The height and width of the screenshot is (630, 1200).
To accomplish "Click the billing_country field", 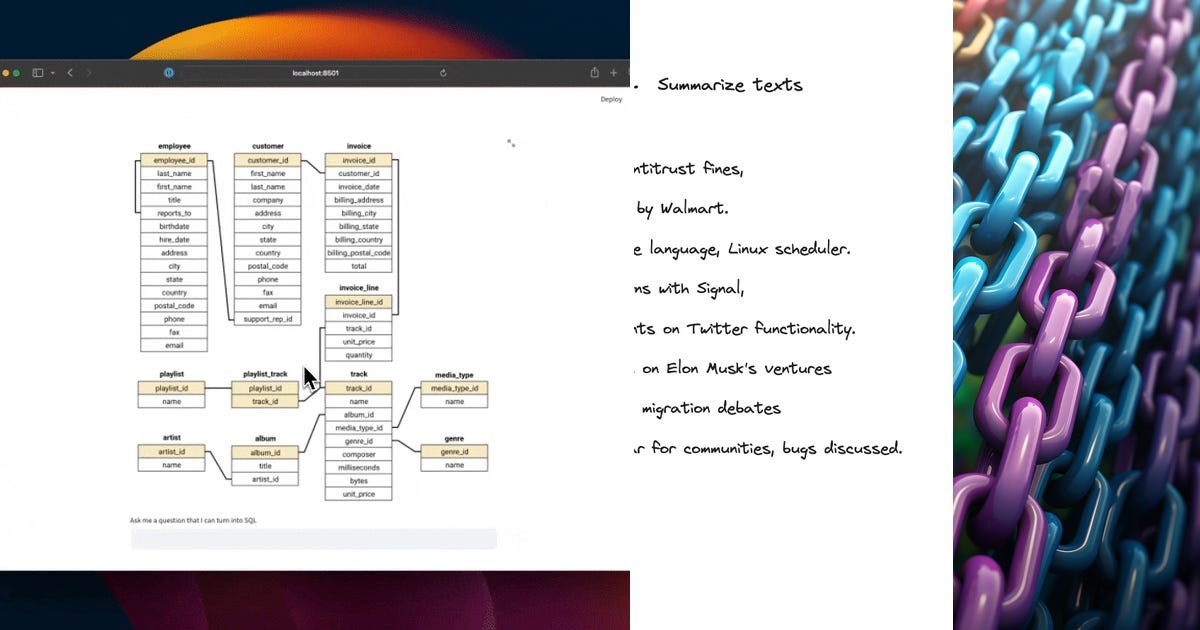I will pyautogui.click(x=358, y=240).
